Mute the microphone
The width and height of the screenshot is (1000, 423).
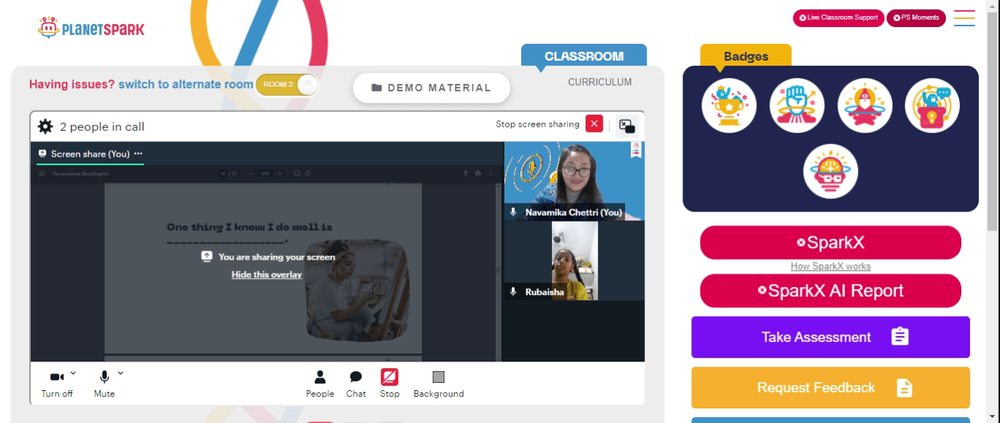[x=104, y=383]
